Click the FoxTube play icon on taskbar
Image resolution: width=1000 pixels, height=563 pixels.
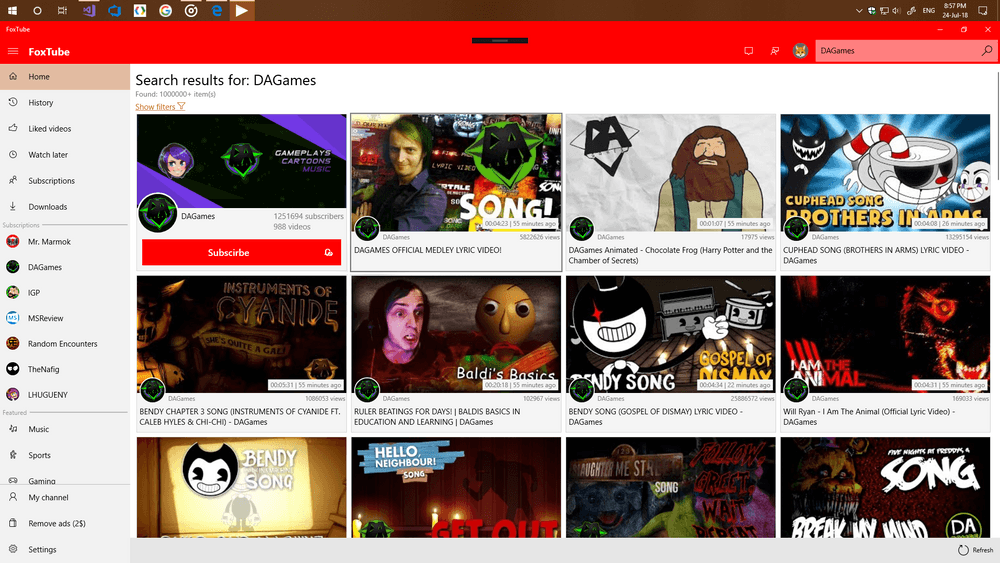click(242, 10)
